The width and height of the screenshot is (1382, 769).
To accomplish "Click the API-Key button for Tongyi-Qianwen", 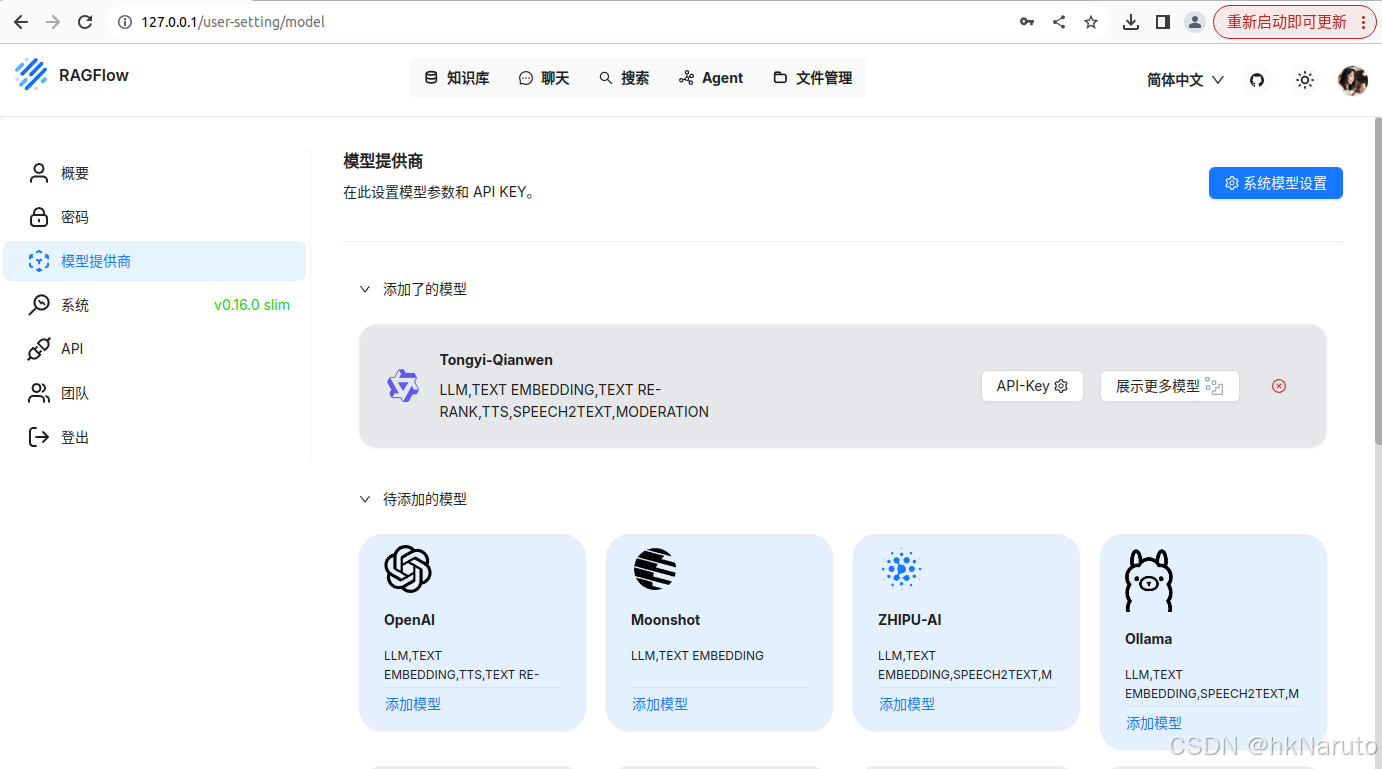I will pos(1032,386).
